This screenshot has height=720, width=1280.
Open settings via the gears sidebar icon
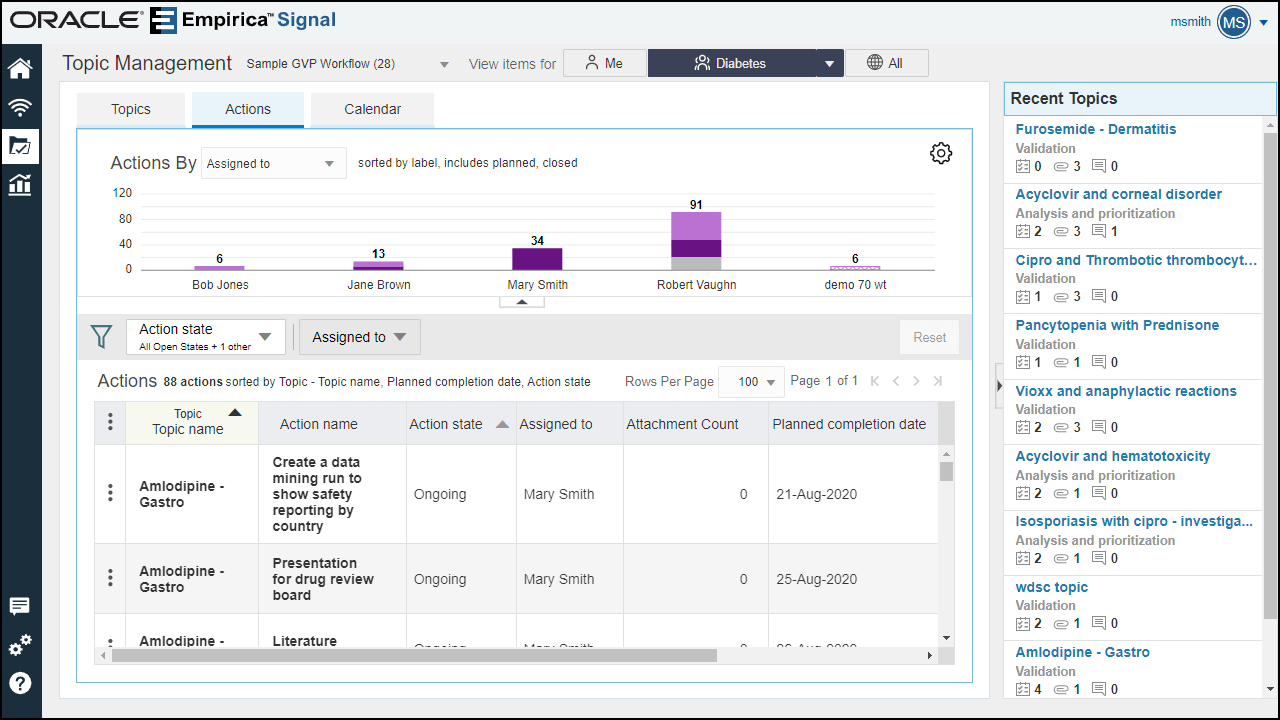tap(20, 645)
